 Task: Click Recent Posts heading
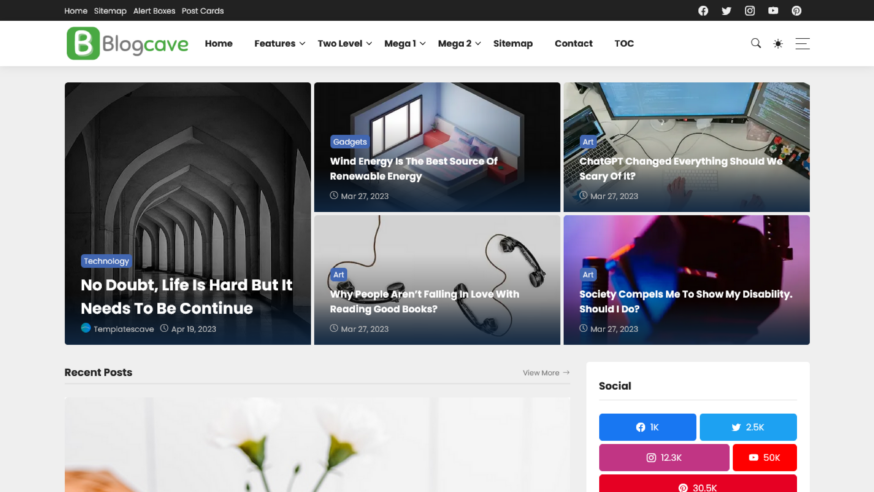point(98,372)
